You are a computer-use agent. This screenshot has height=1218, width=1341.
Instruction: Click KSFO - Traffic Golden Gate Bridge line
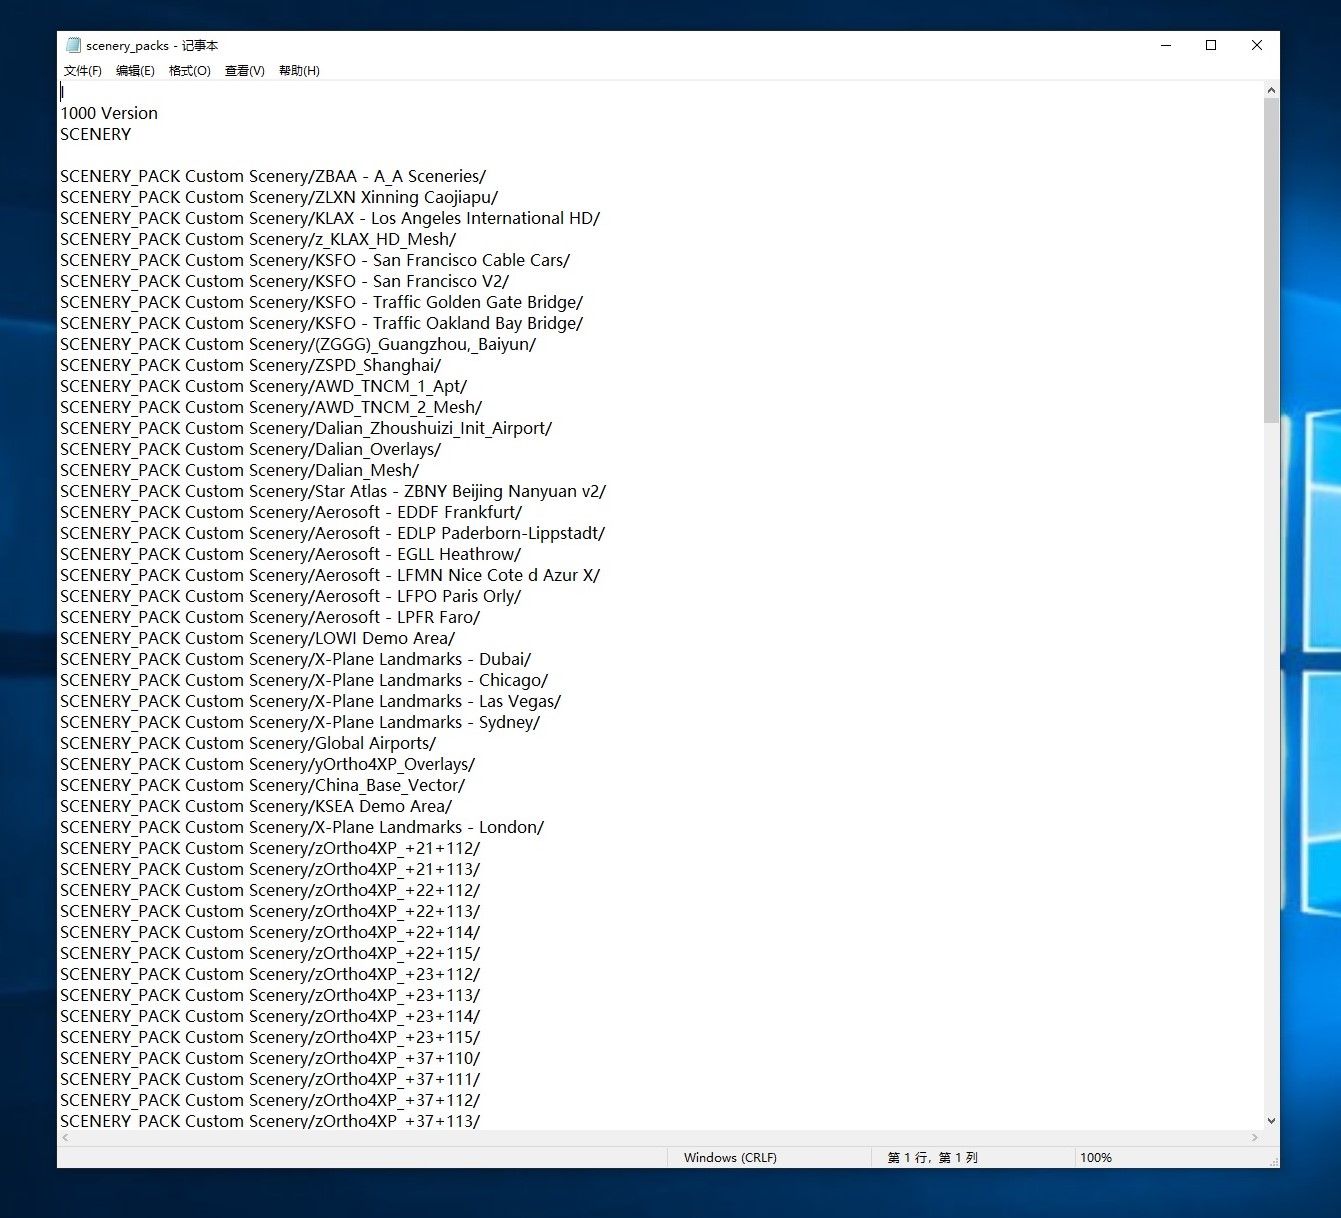tap(322, 302)
